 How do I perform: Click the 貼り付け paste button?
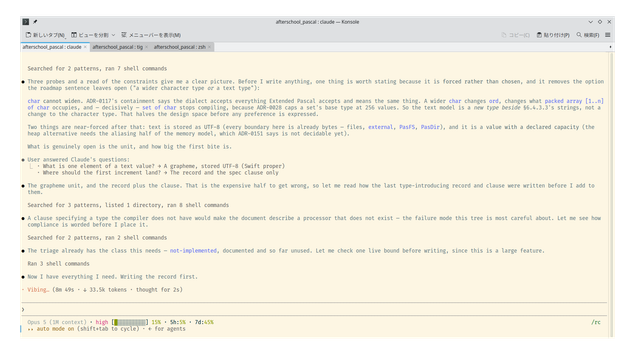553,35
